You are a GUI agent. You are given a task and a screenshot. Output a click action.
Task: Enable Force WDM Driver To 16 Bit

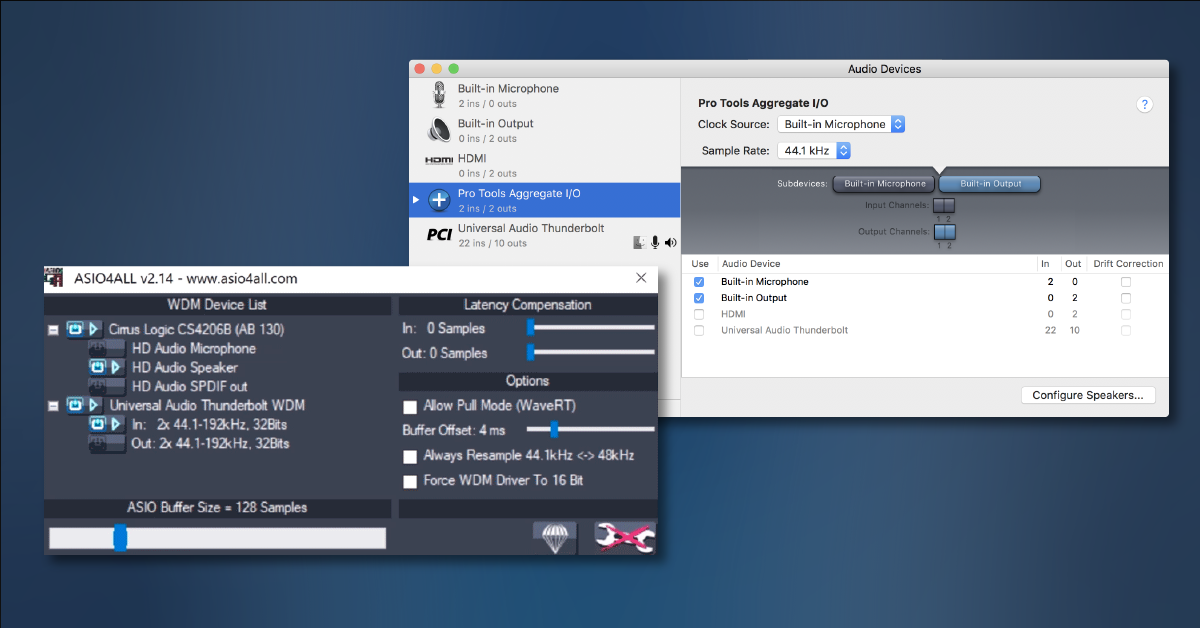pos(410,481)
